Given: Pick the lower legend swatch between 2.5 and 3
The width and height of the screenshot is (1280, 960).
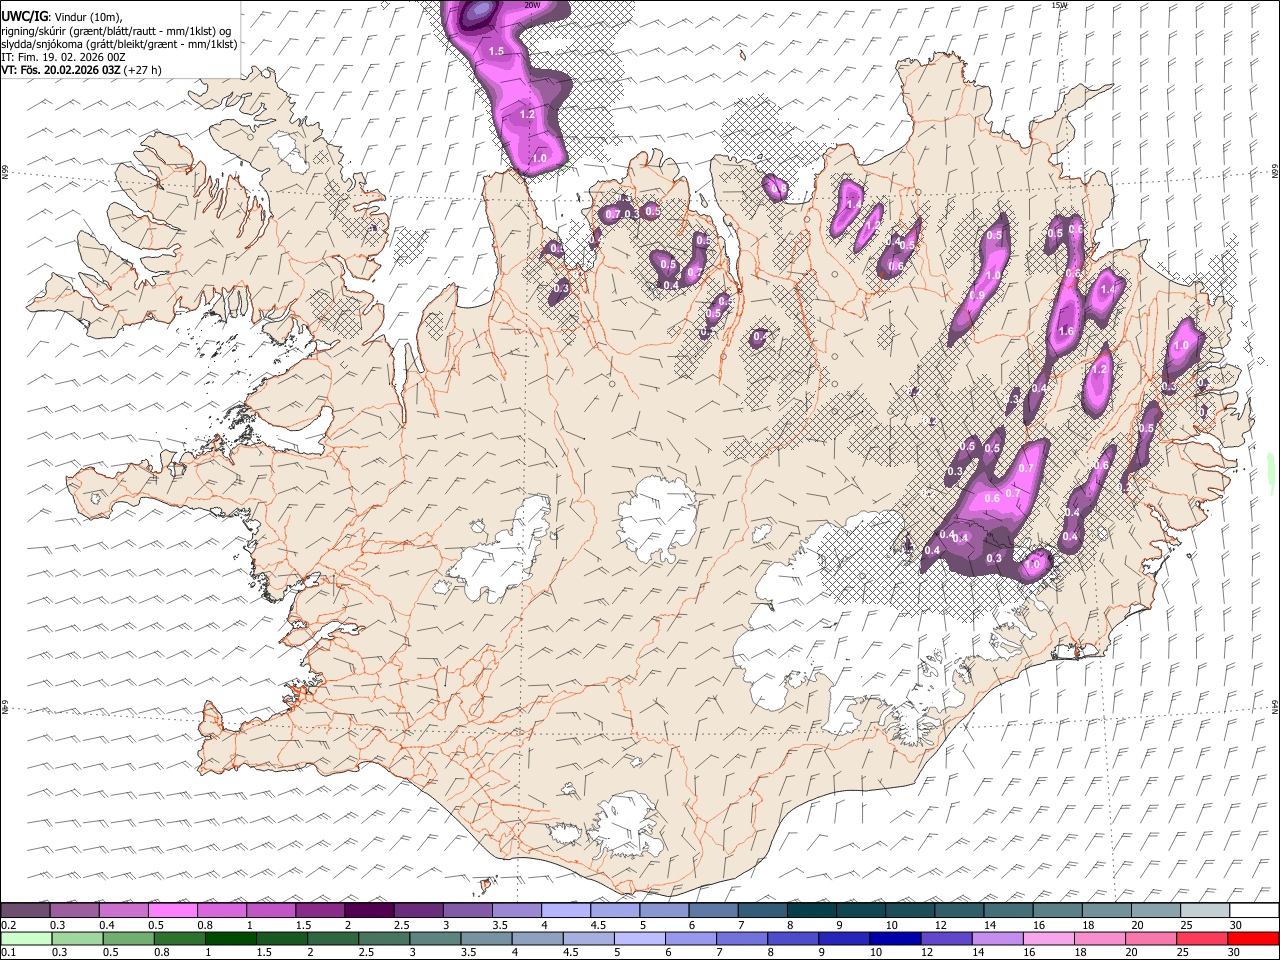Looking at the screenshot, I should click(384, 938).
